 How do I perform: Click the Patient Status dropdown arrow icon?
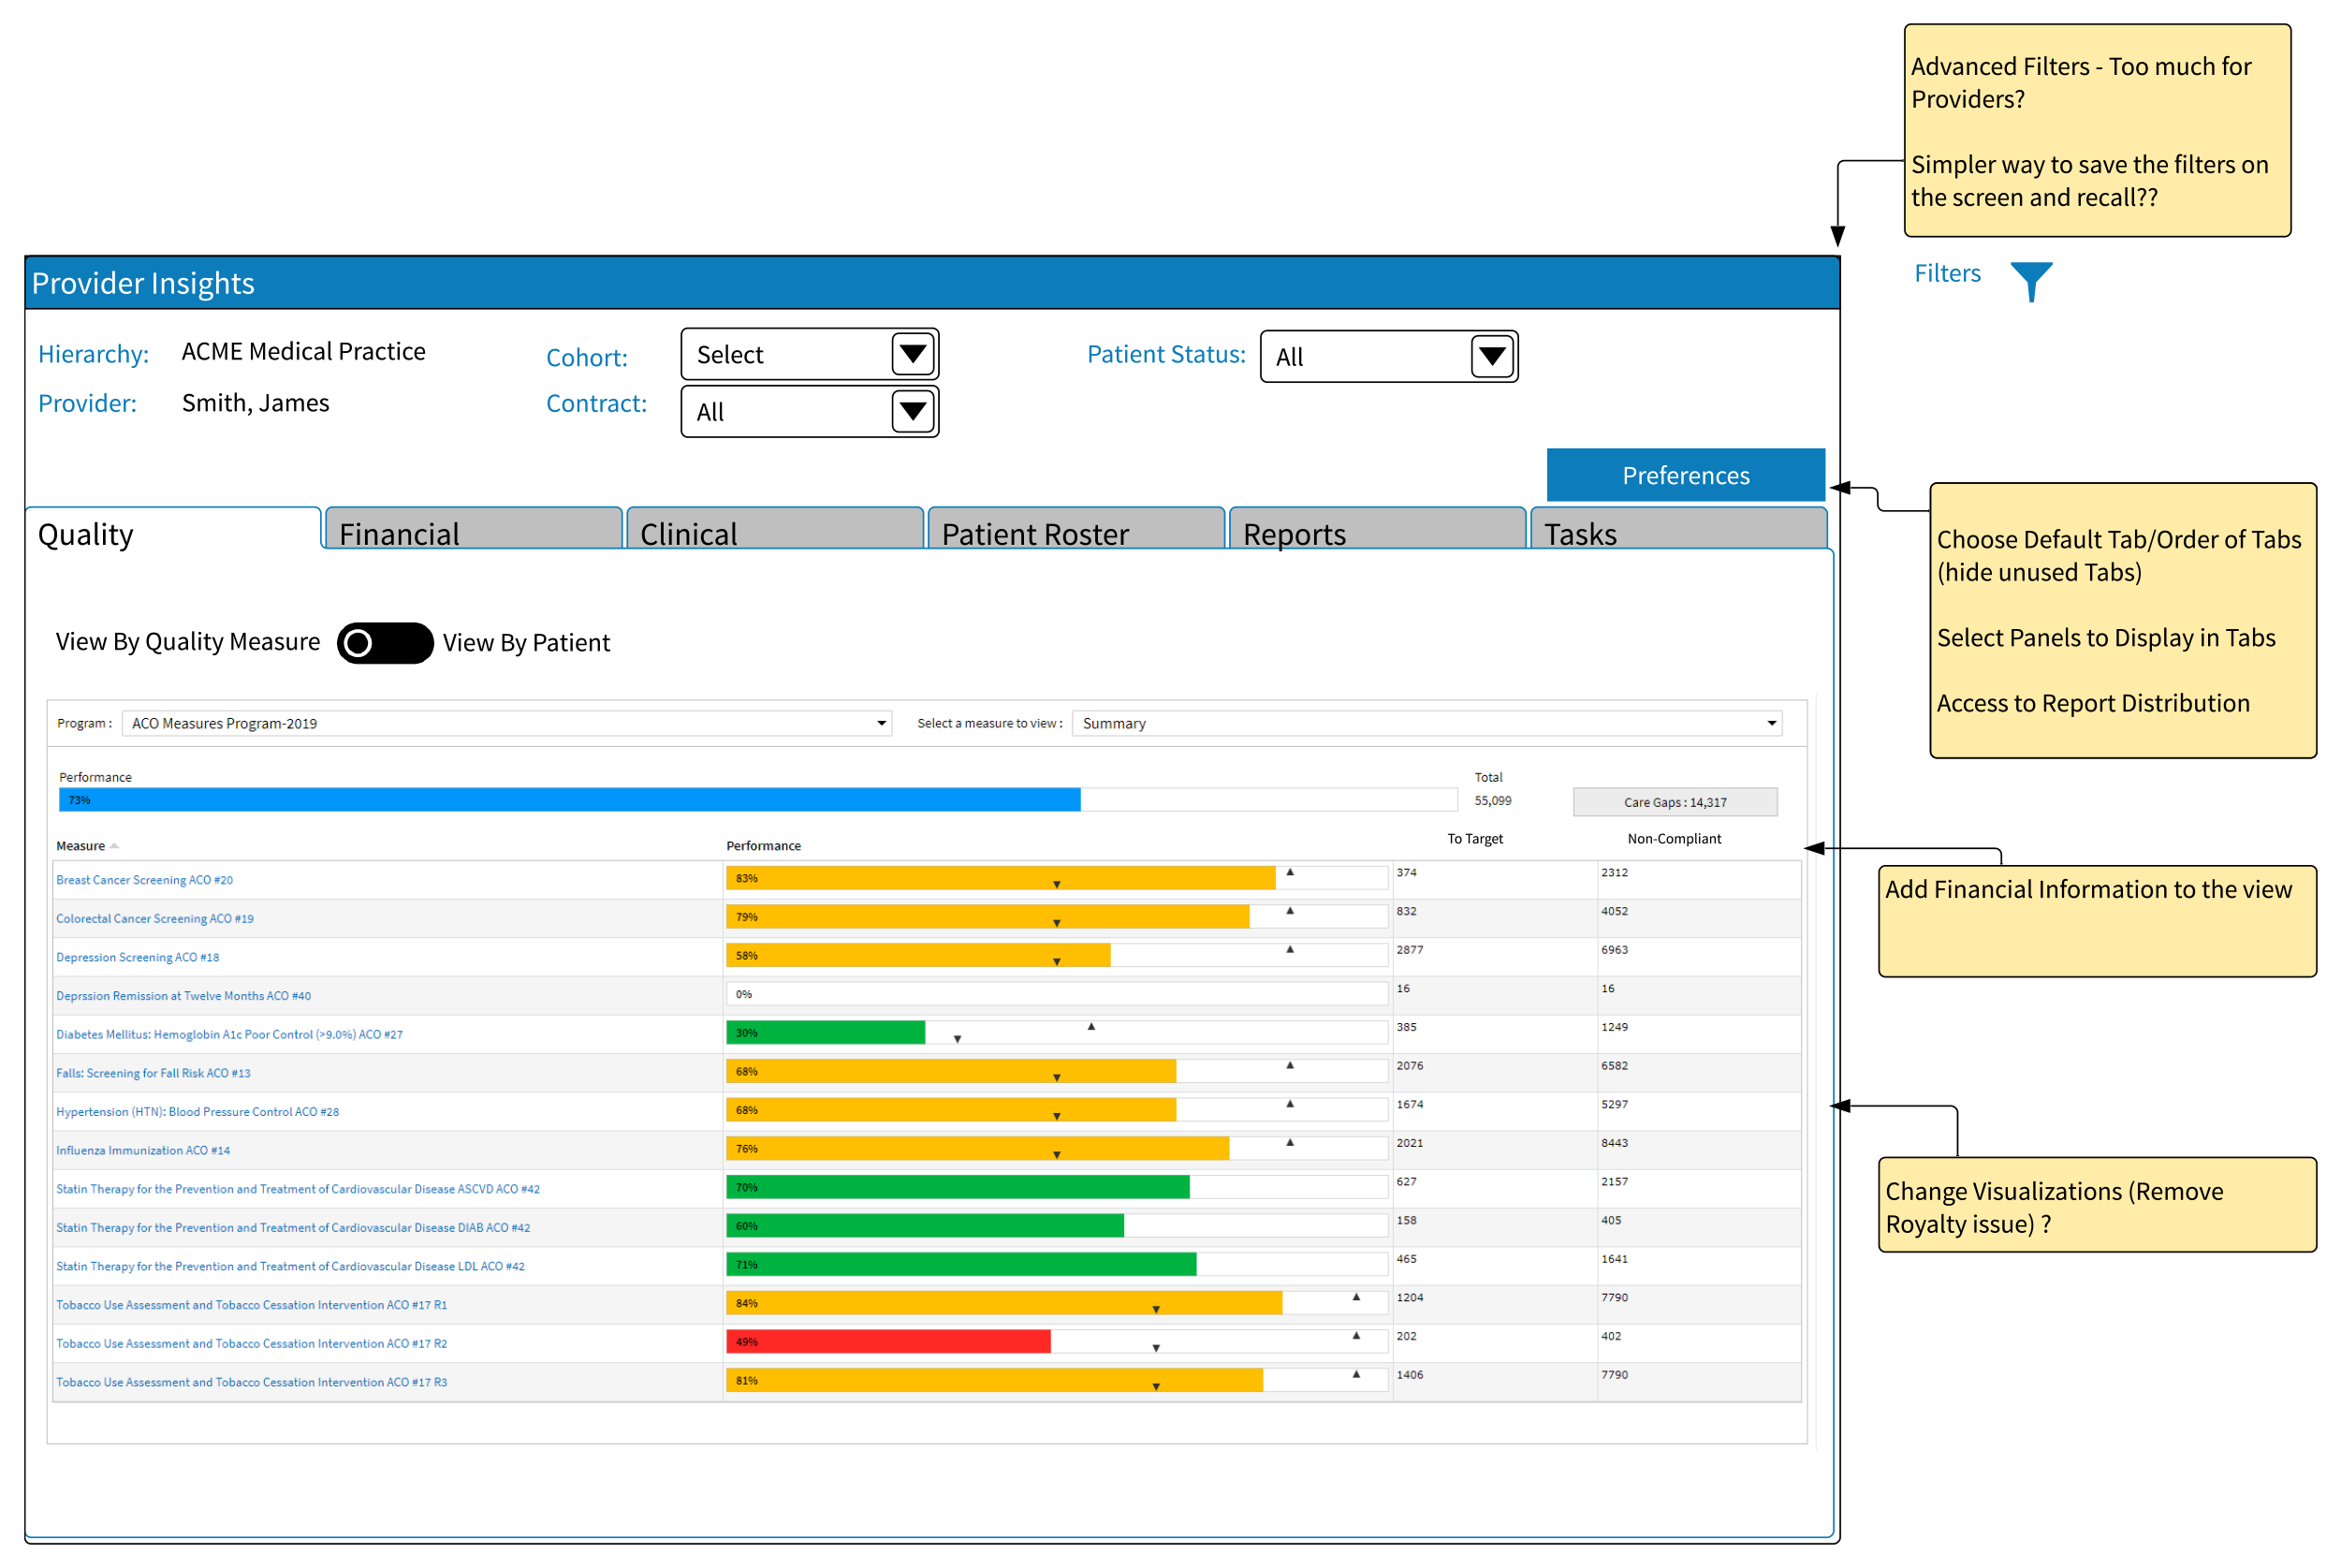(1491, 356)
